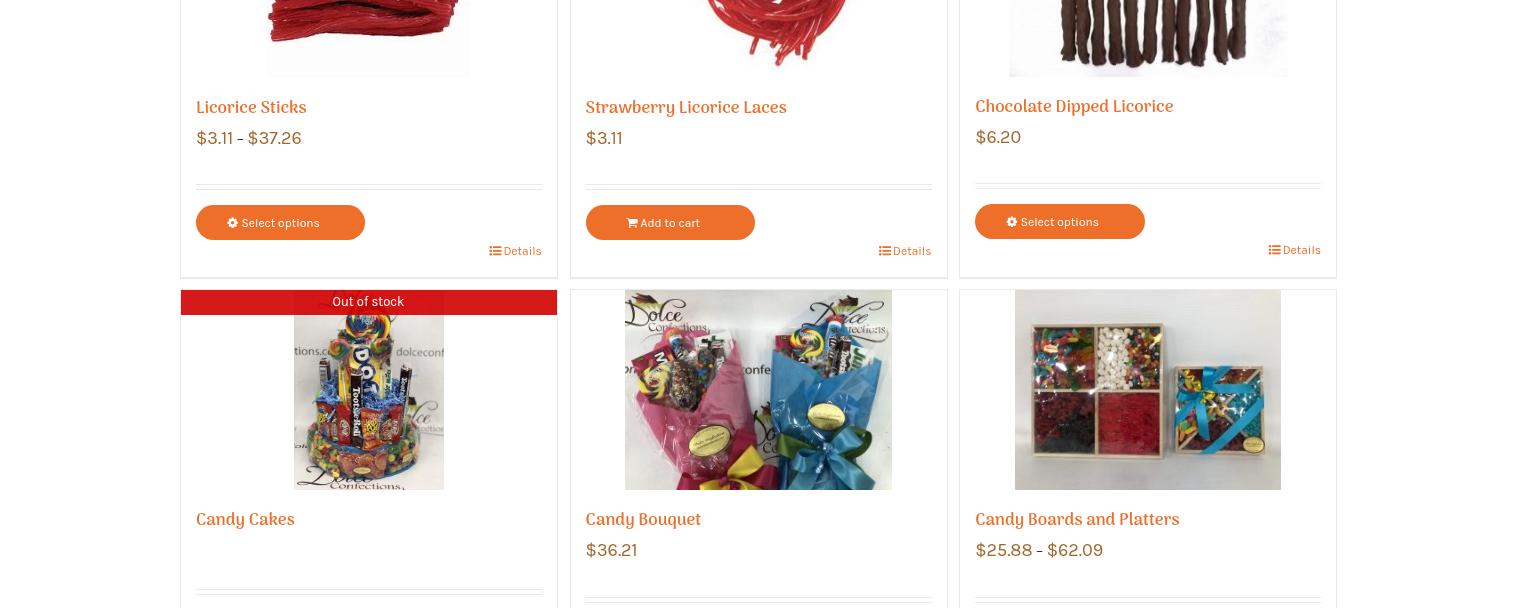Click Candy Boards and Platters image
Viewport: 1530px width, 608px height.
[x=1148, y=390]
